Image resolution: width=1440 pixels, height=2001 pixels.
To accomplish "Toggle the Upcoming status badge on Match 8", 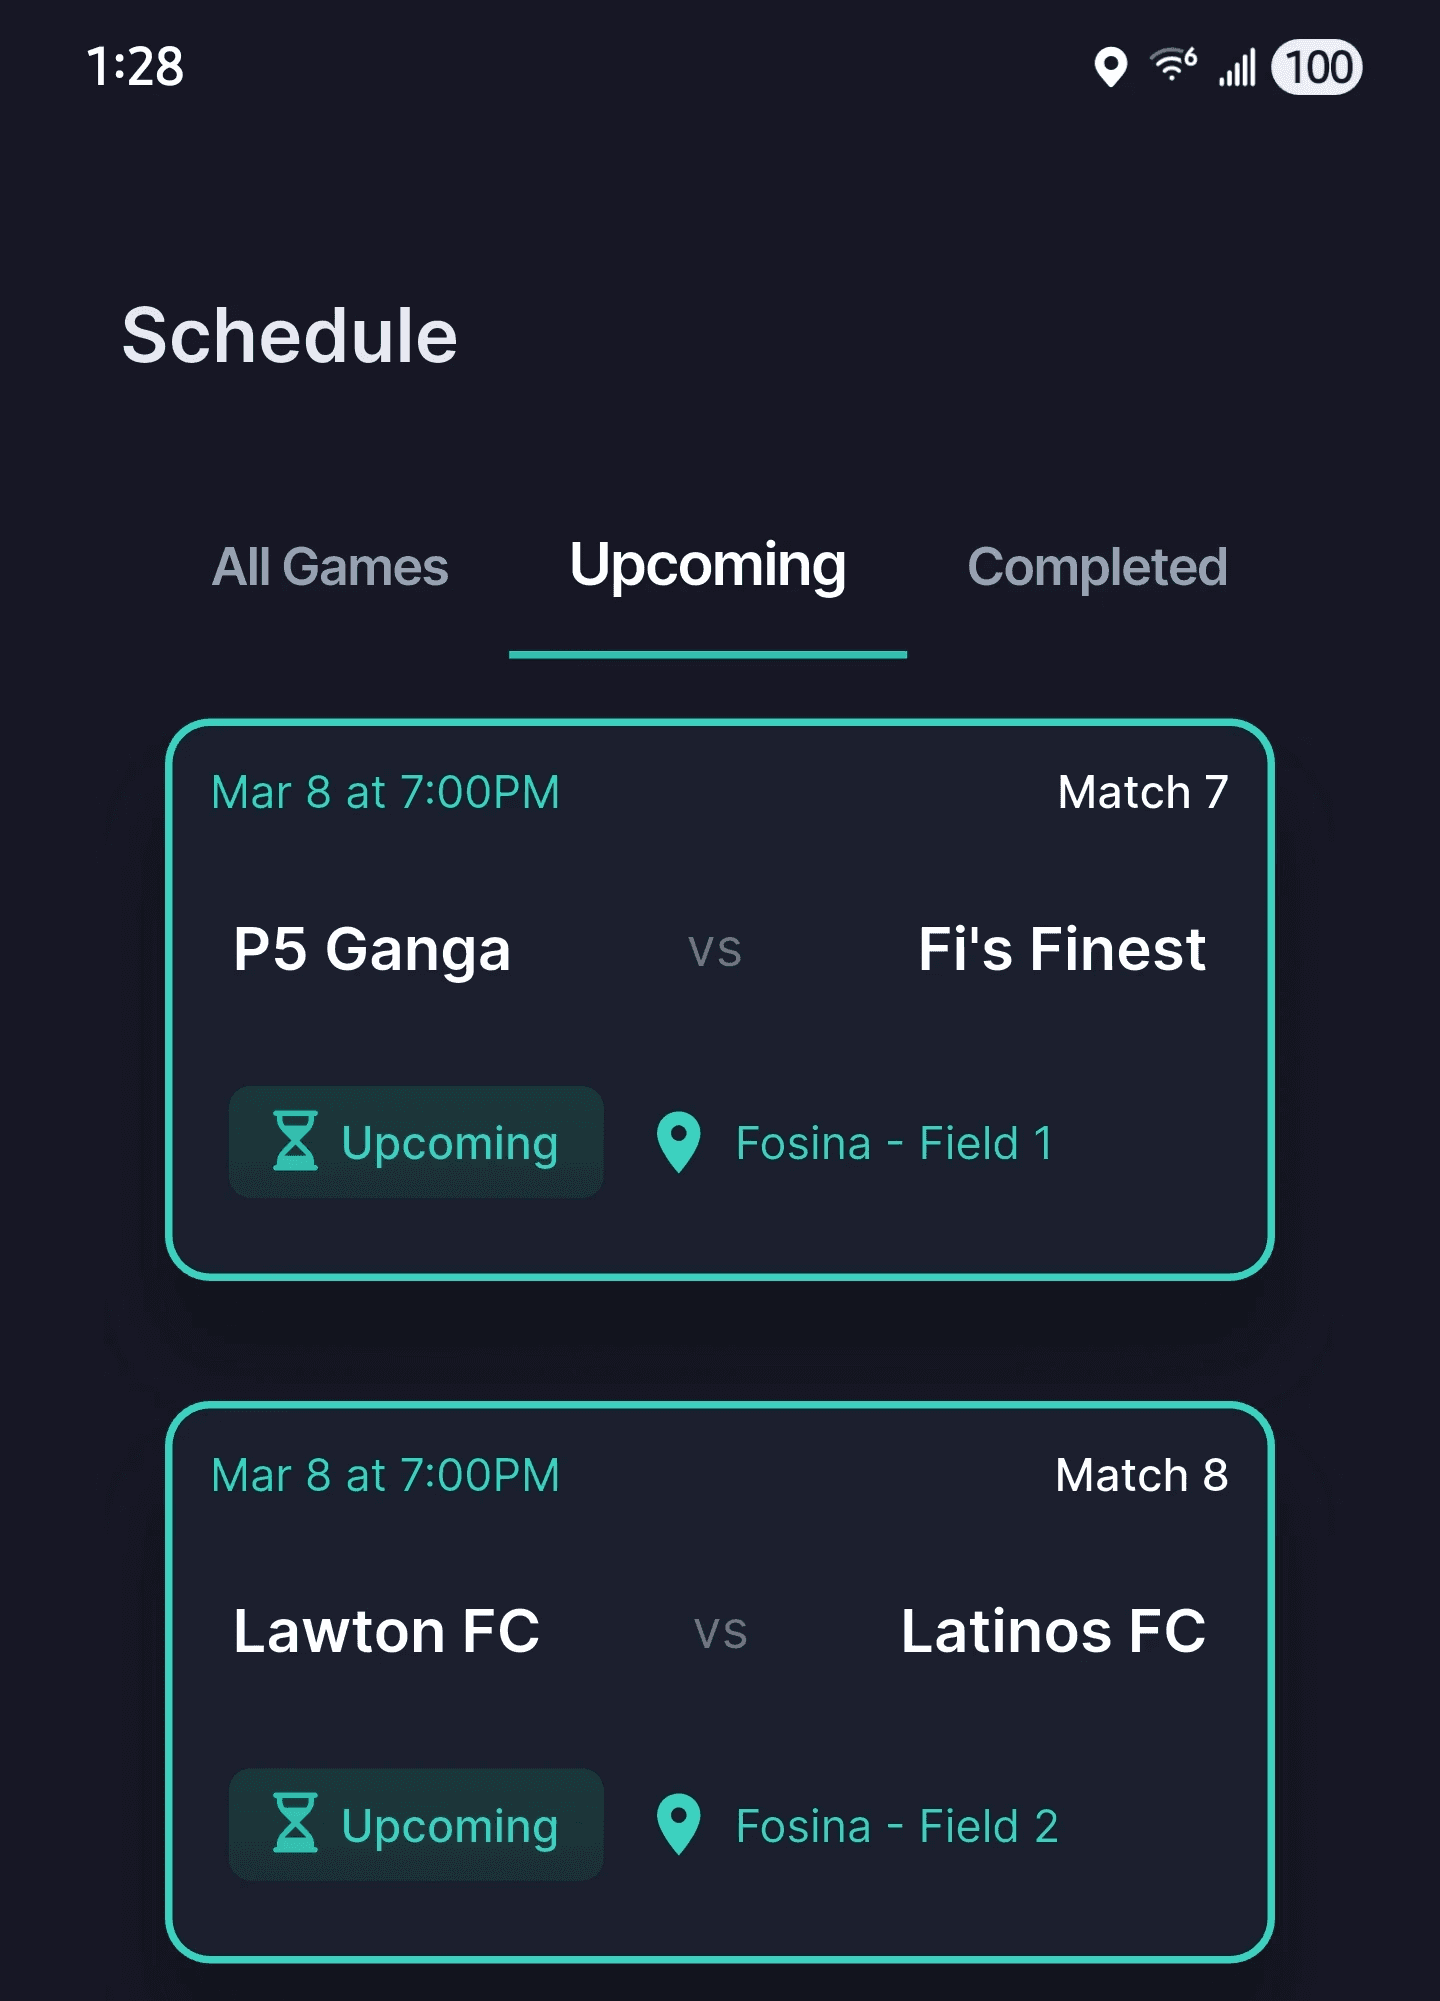I will [x=416, y=1825].
